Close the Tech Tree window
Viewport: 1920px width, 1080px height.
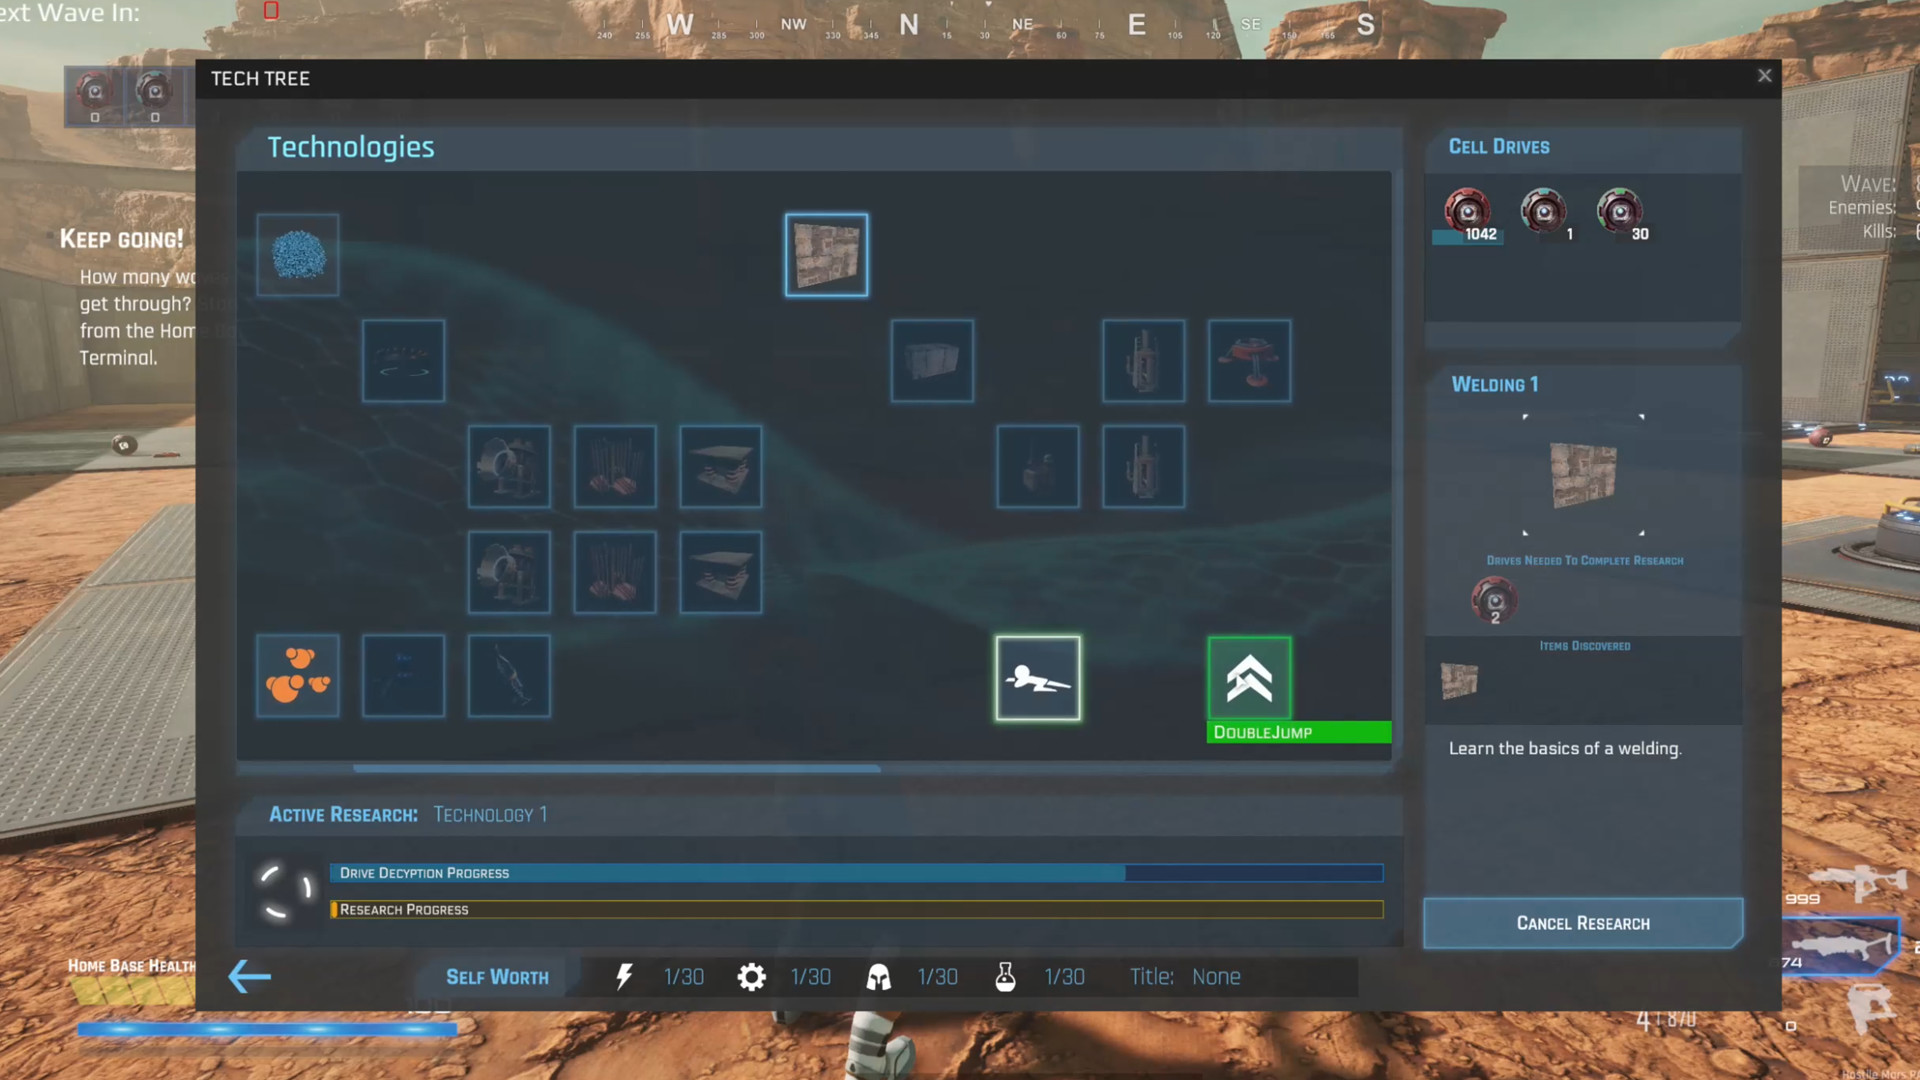(x=1764, y=75)
